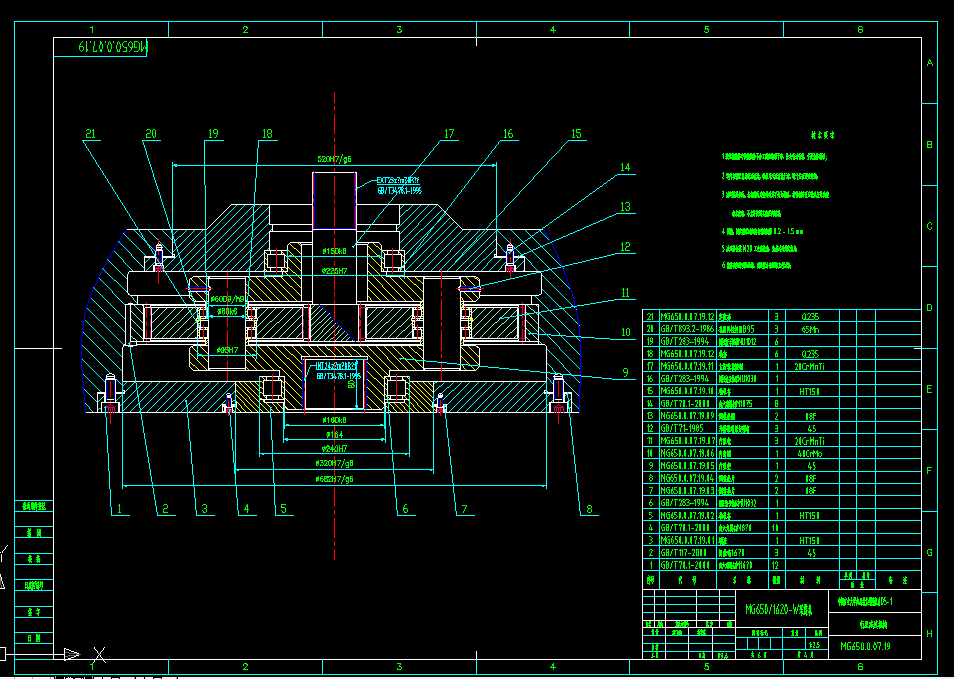Screen dimensions: 954x679
Task: Select callout number 7 below the assembly view
Action: (464, 509)
